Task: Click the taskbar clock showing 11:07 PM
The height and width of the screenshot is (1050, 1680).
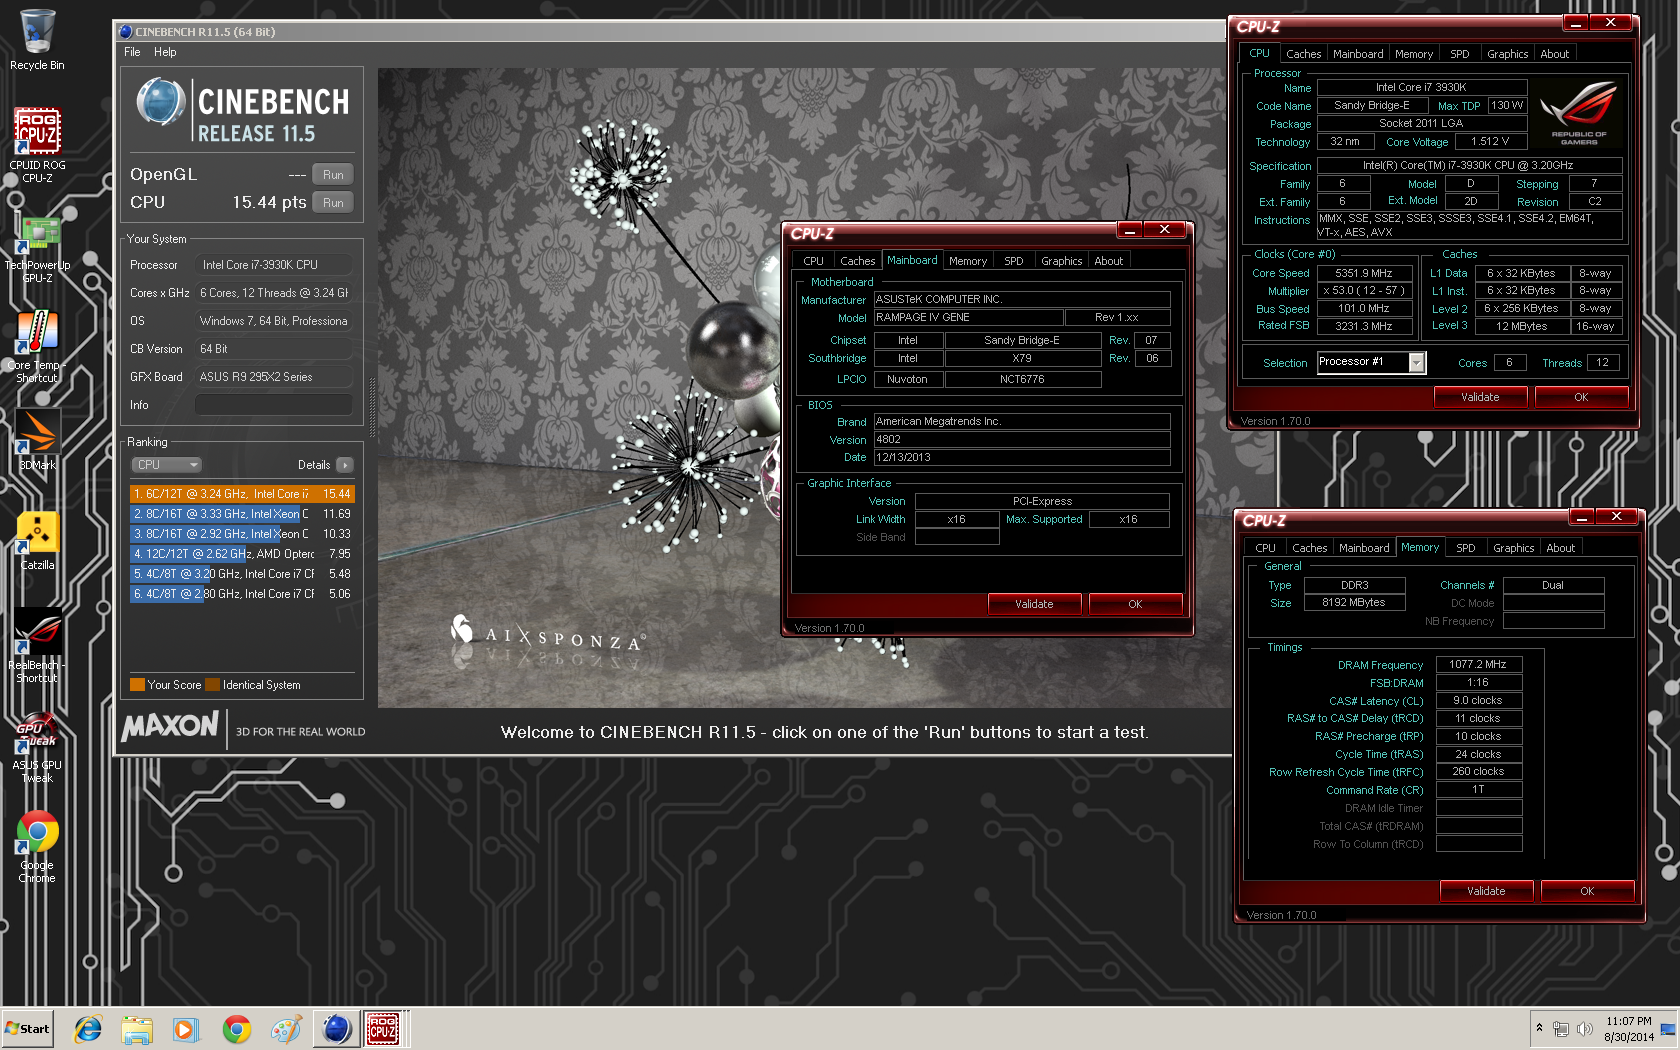Action: click(x=1628, y=1029)
